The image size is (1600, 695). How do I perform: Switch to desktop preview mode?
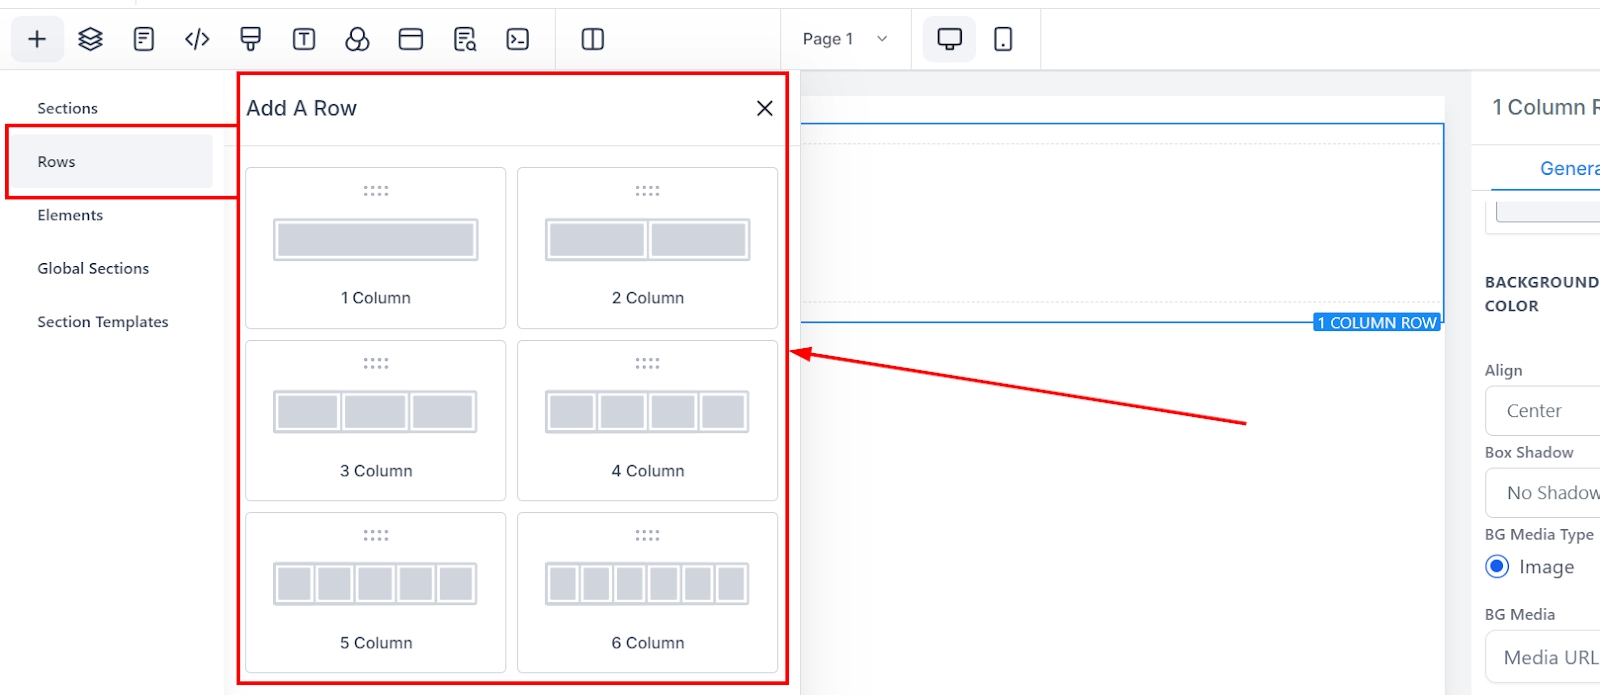pos(949,39)
